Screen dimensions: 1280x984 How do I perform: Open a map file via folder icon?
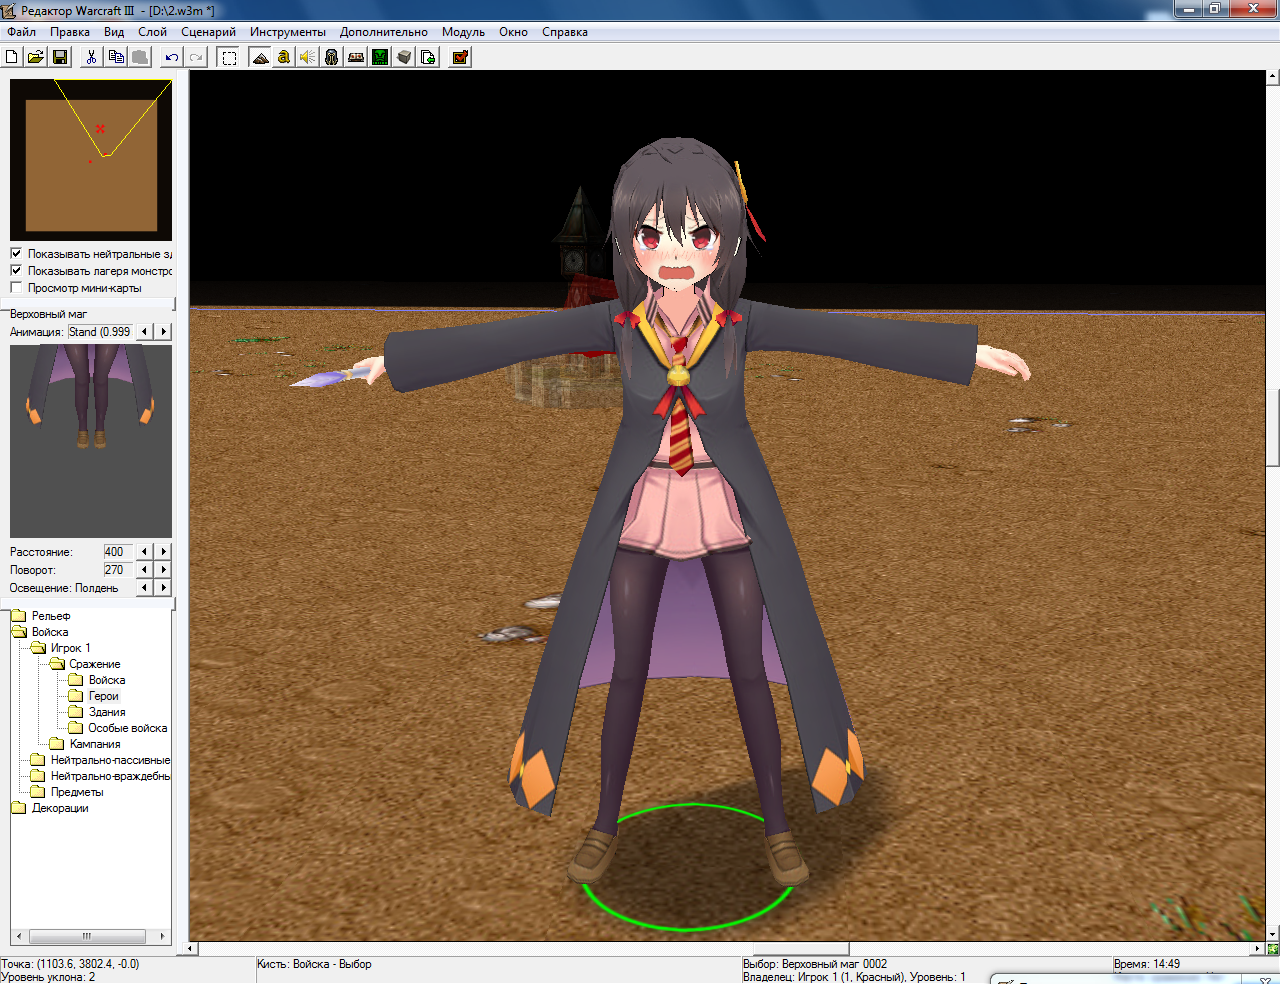pyautogui.click(x=35, y=57)
